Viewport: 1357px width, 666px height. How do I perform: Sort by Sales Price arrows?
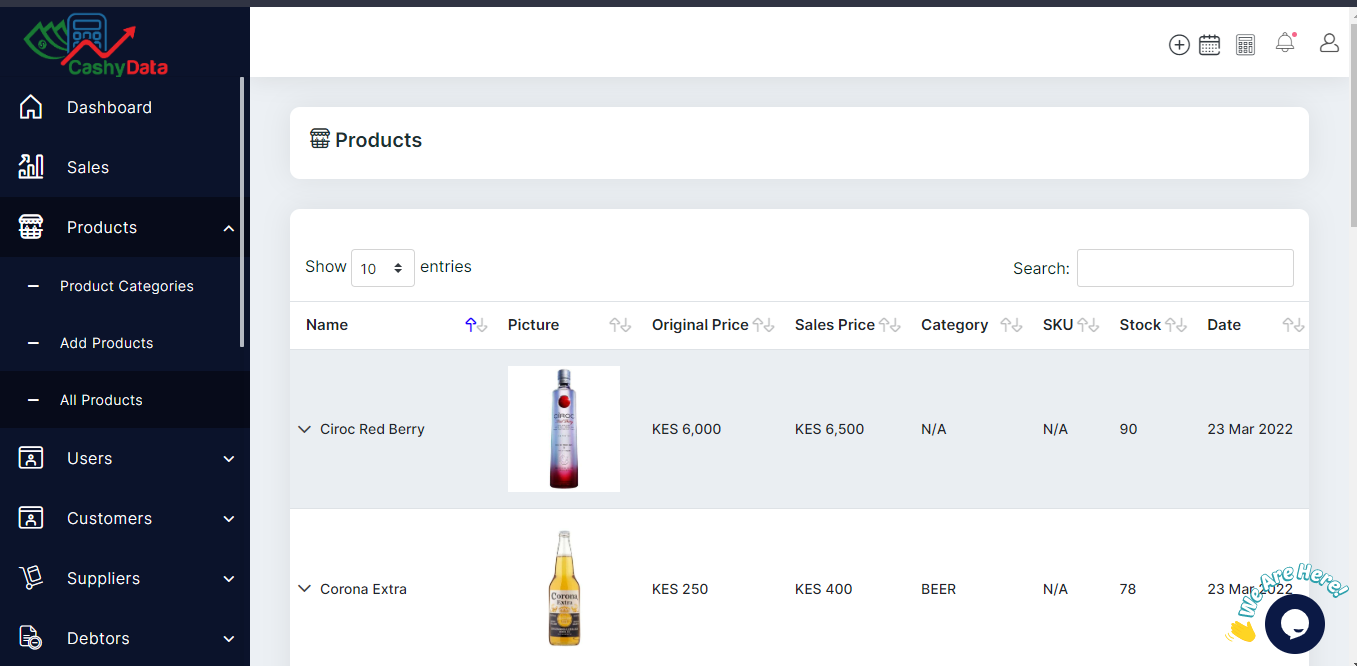[x=890, y=325]
